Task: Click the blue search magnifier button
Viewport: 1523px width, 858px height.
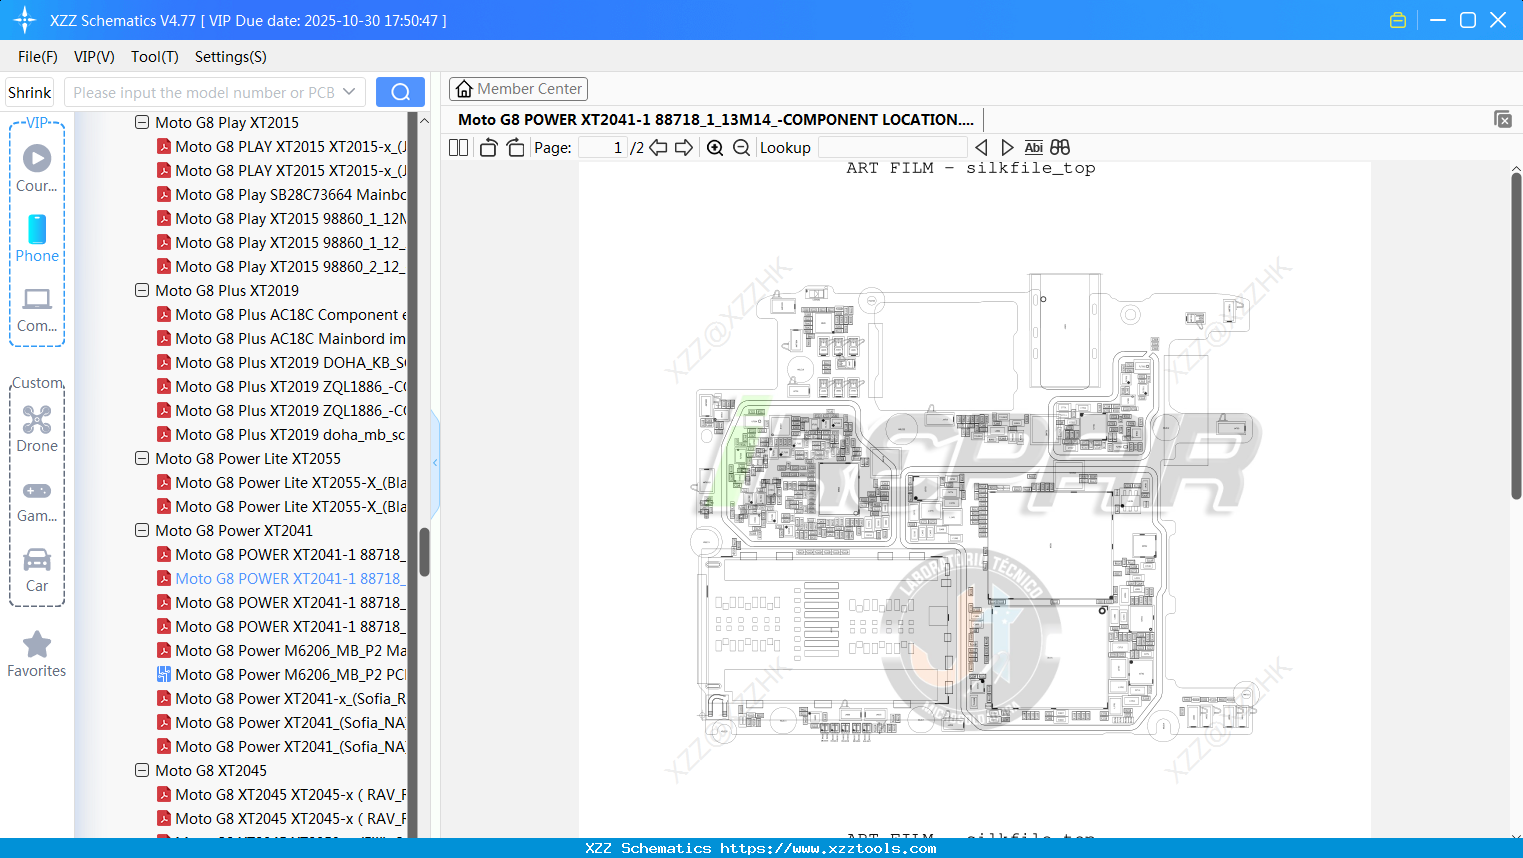Action: click(x=400, y=91)
